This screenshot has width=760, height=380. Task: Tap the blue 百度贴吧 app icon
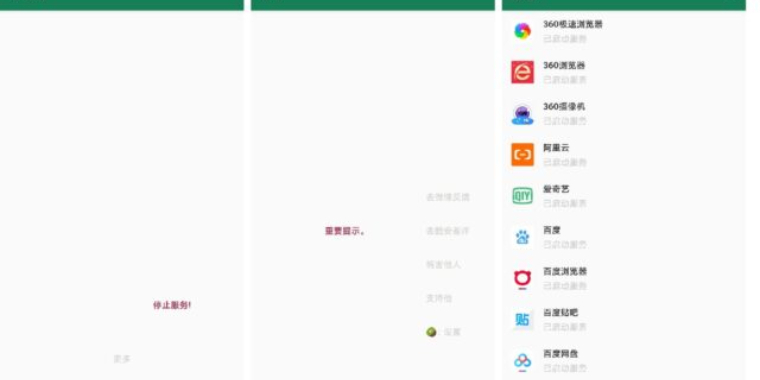[522, 320]
